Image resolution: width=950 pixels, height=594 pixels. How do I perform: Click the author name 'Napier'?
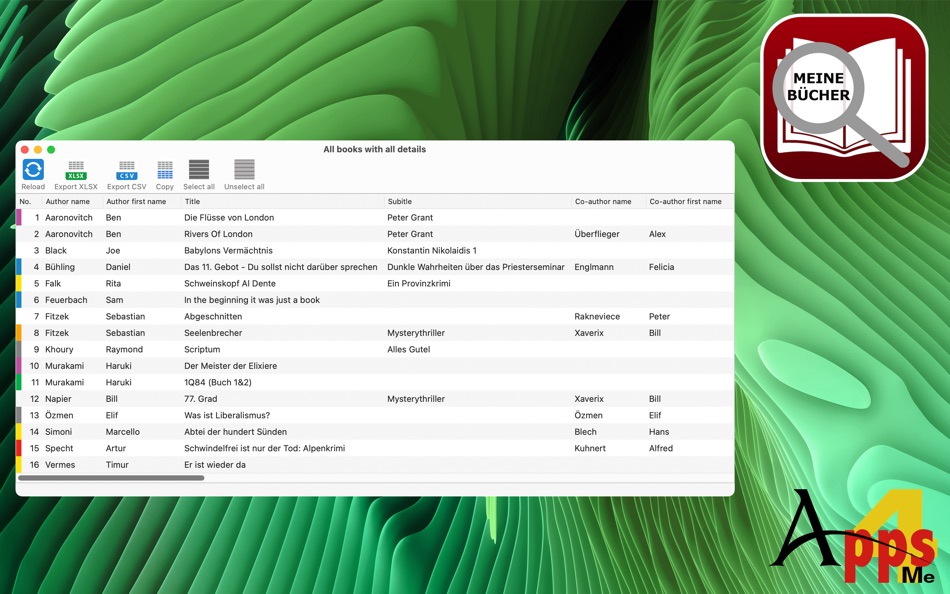(x=58, y=399)
